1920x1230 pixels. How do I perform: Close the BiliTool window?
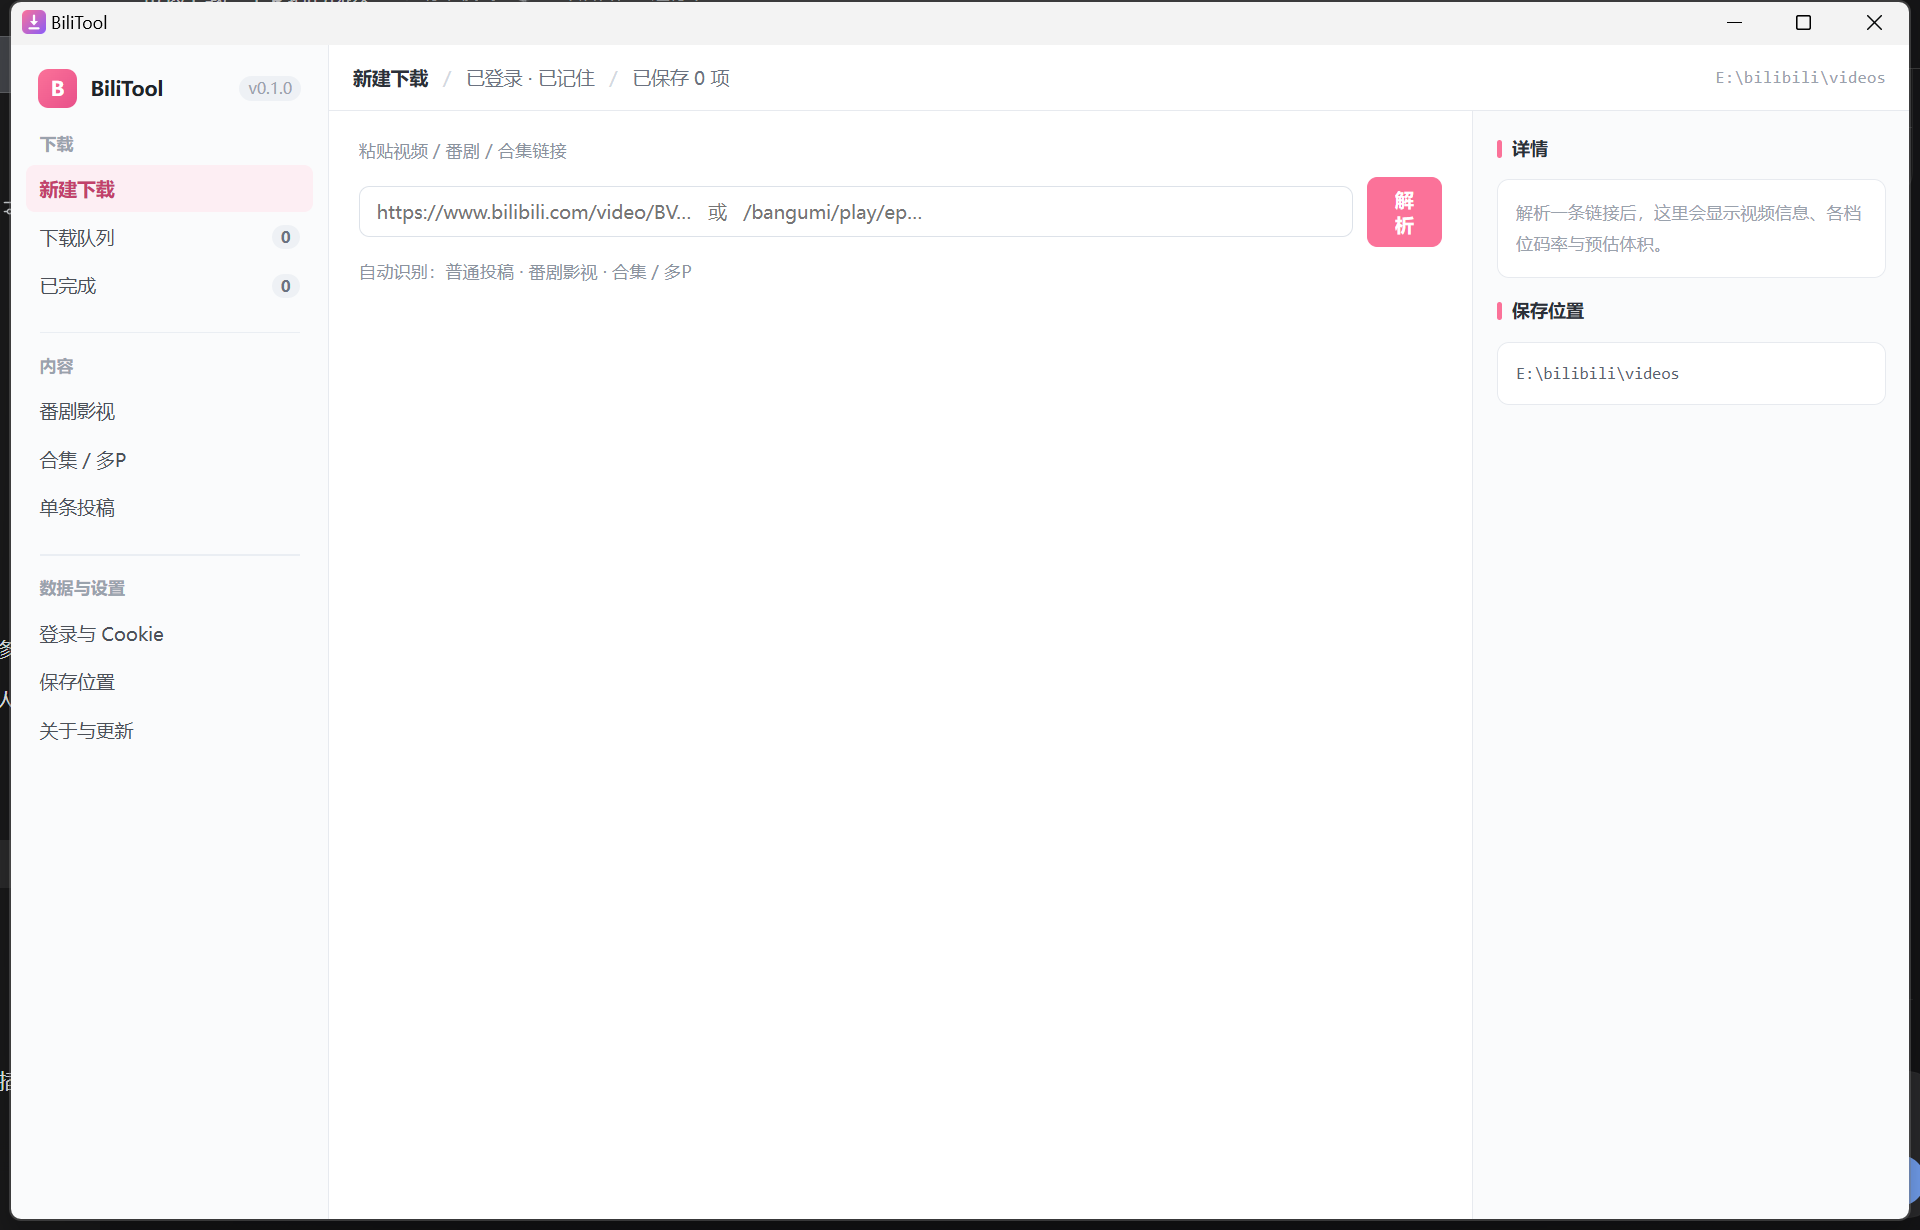(1874, 22)
